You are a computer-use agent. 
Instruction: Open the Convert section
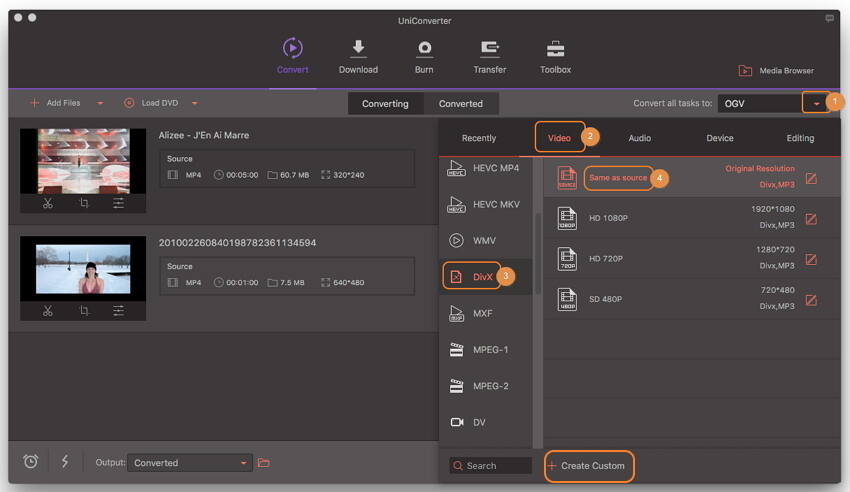pyautogui.click(x=292, y=56)
